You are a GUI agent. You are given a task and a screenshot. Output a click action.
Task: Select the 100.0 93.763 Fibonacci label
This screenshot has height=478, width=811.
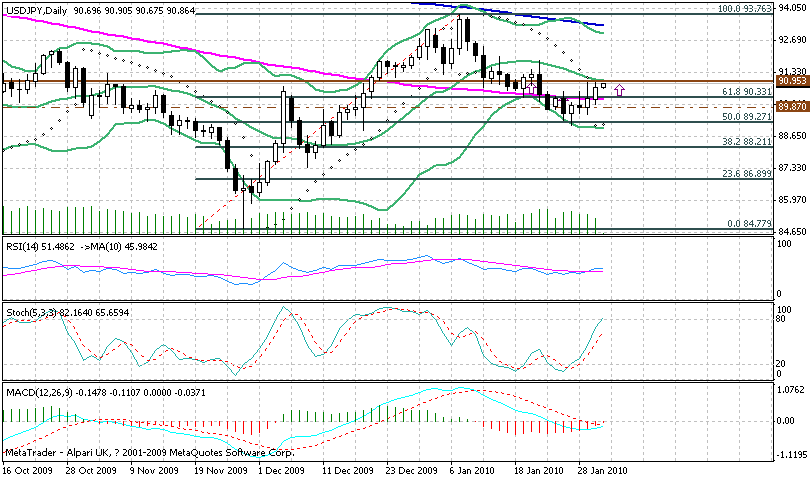(745, 9)
